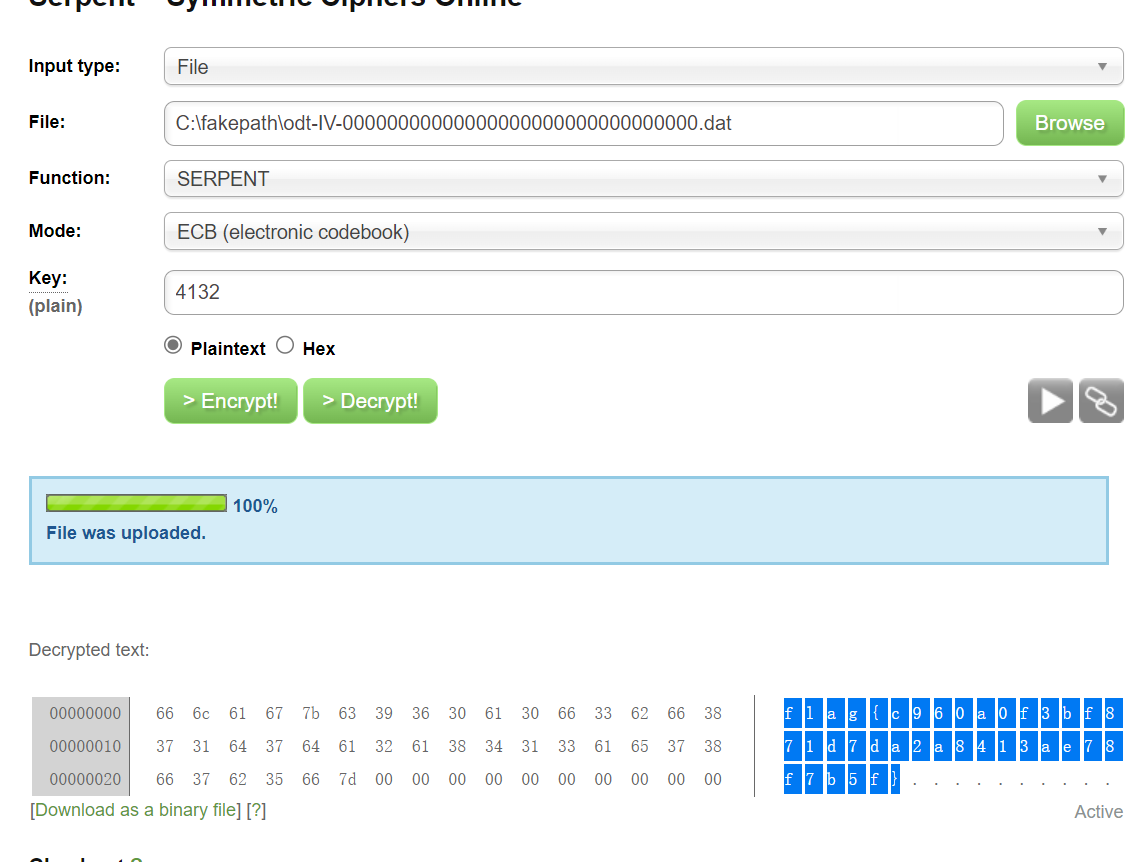Click the play/run icon button
Screen dimensions: 1140x862
coord(1050,400)
